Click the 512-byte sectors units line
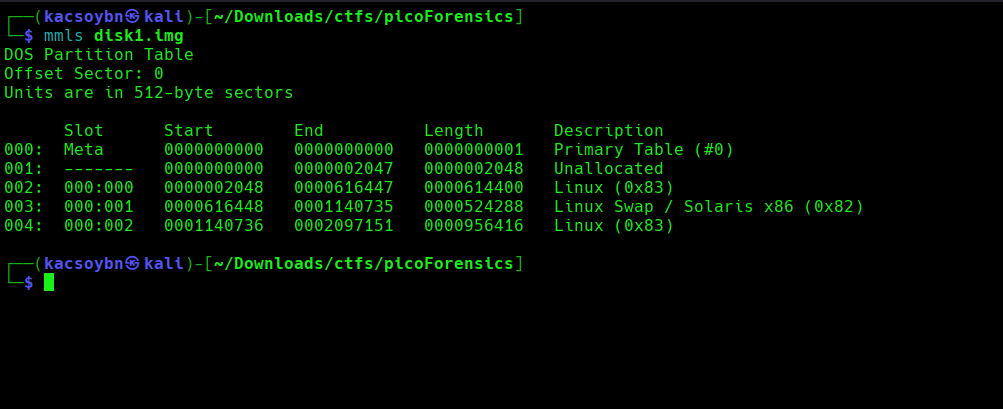 point(149,93)
